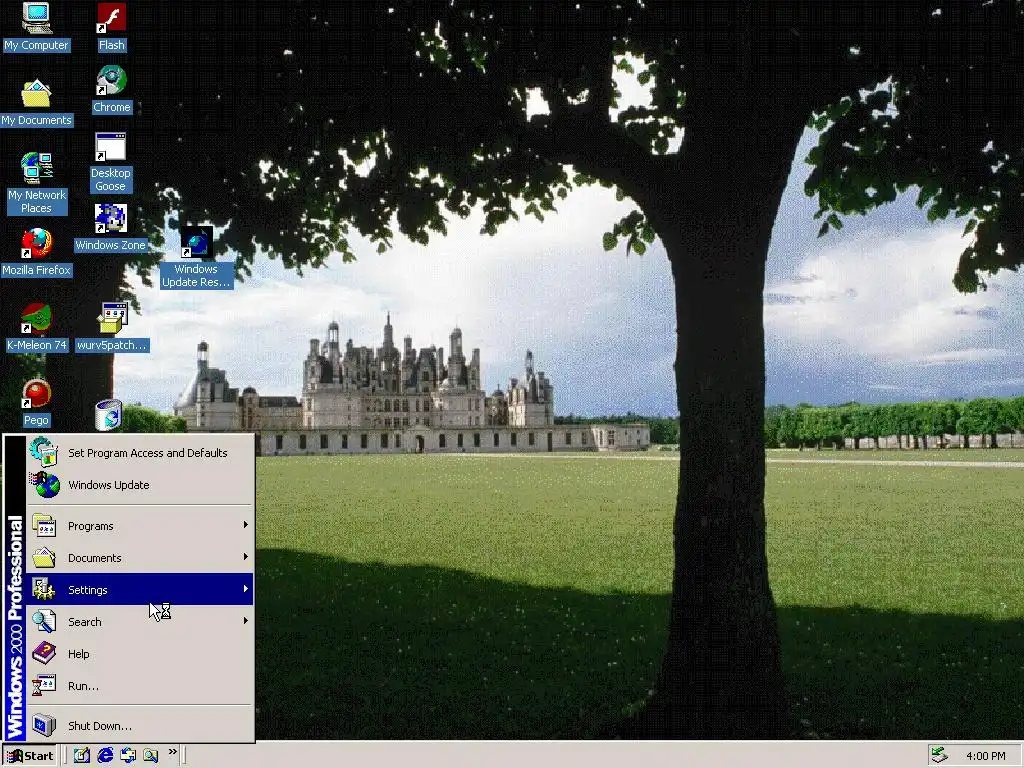The image size is (1024, 768).
Task: Click the Set Program Access icon in Start menu
Action: coord(44,452)
